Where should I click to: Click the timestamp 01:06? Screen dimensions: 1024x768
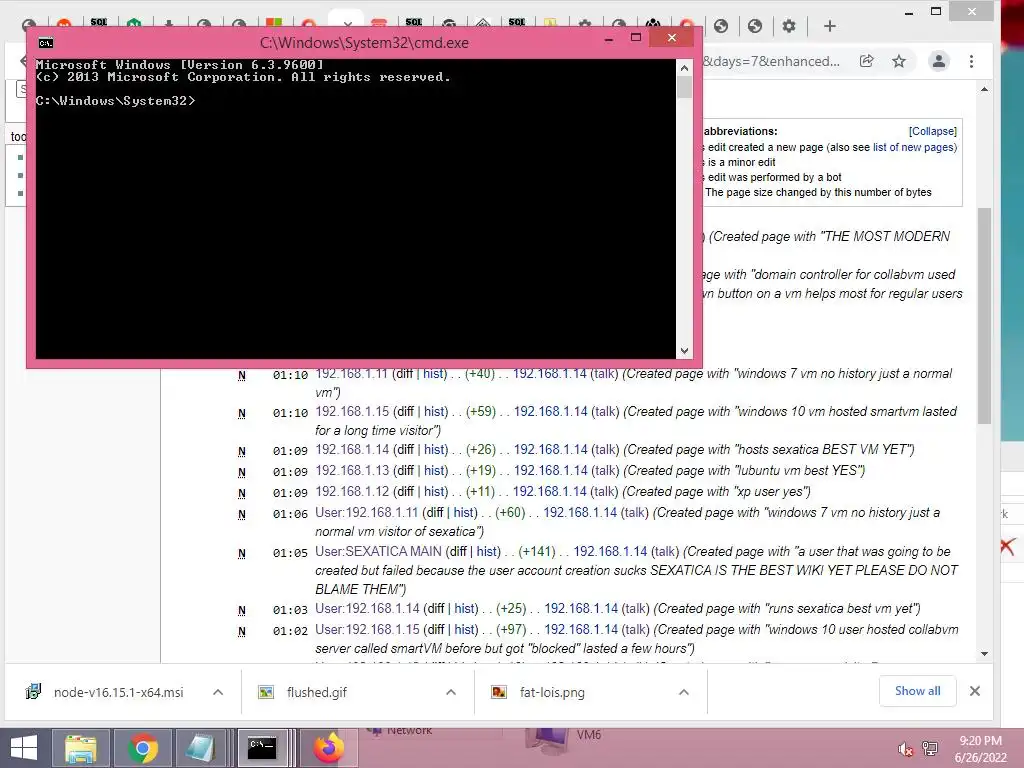point(290,515)
